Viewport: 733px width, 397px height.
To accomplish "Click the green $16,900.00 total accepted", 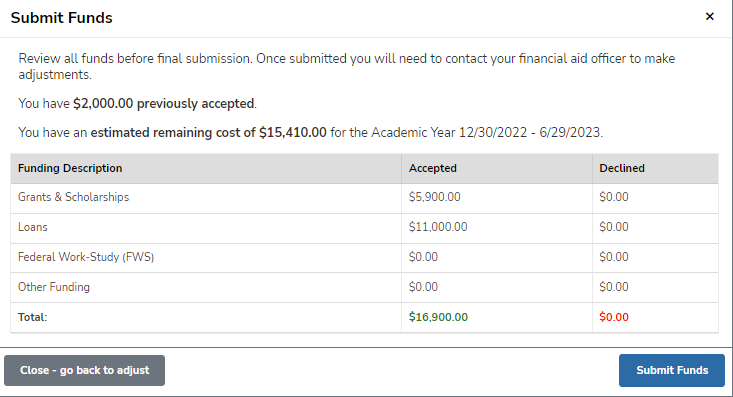I will (x=438, y=317).
